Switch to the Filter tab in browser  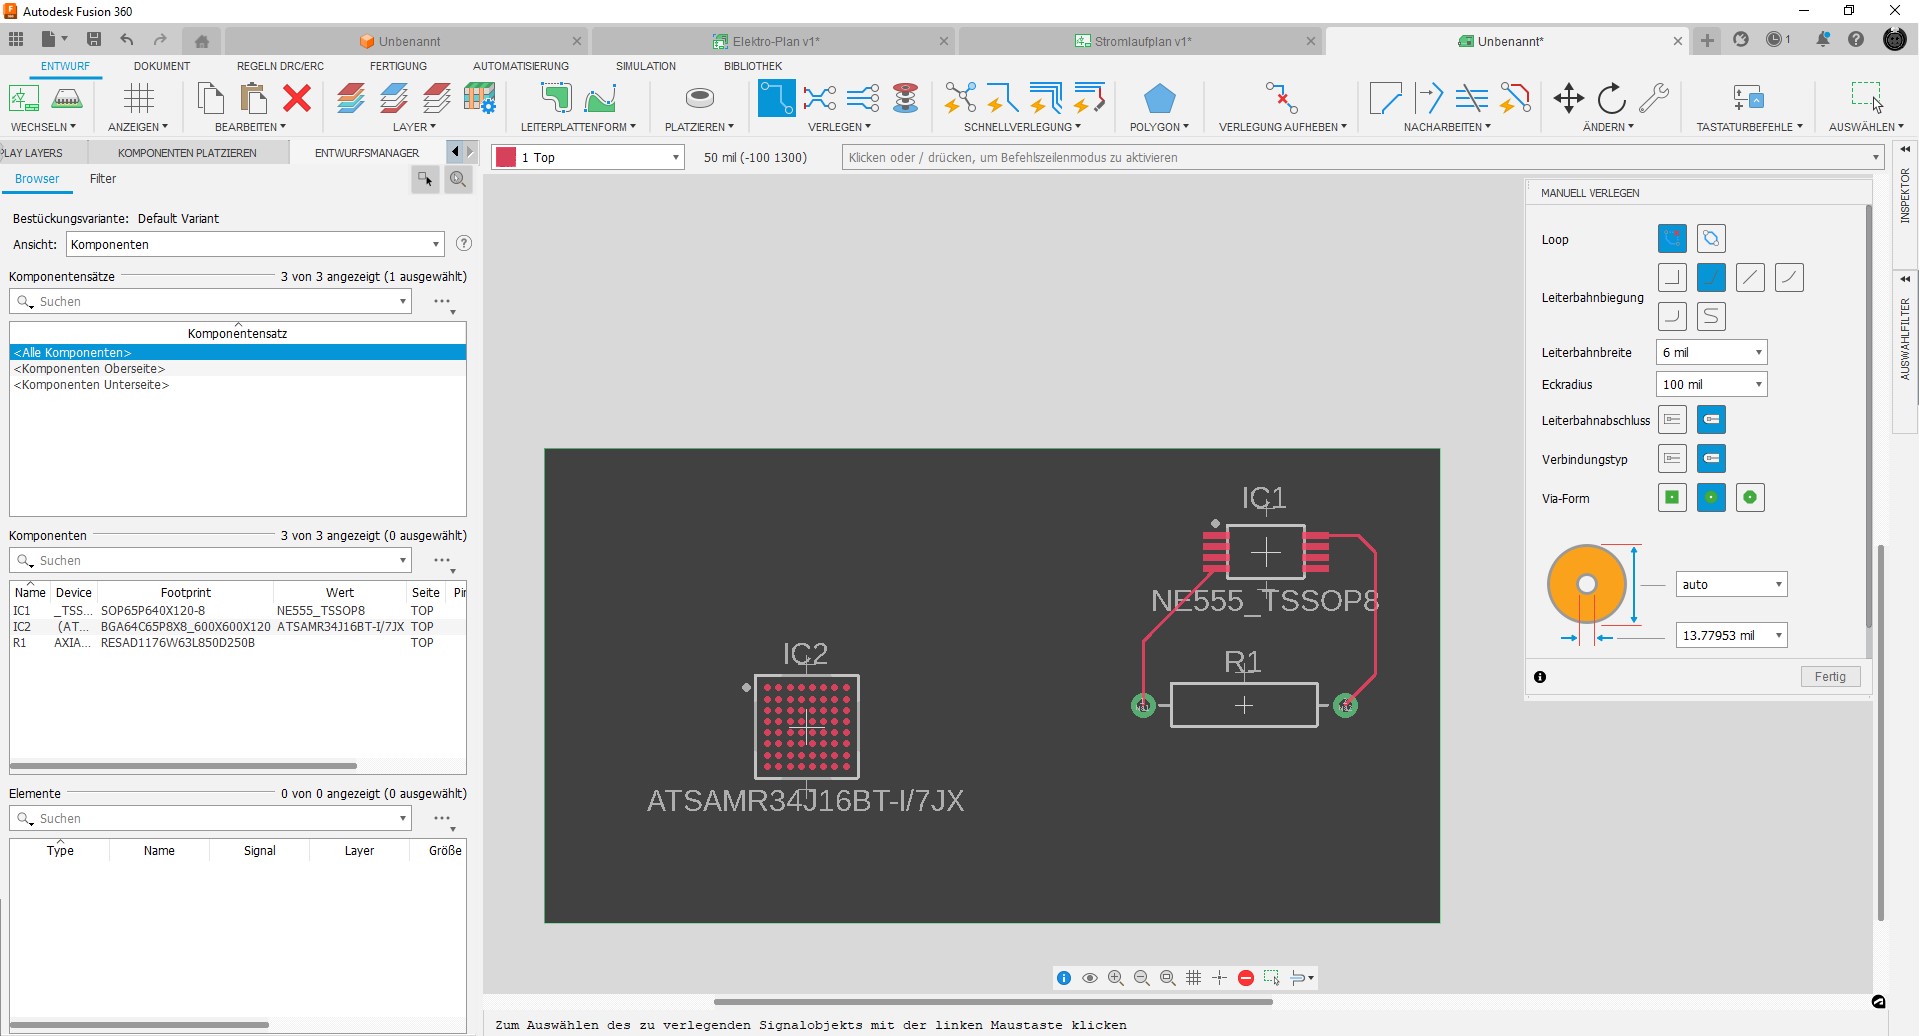103,179
